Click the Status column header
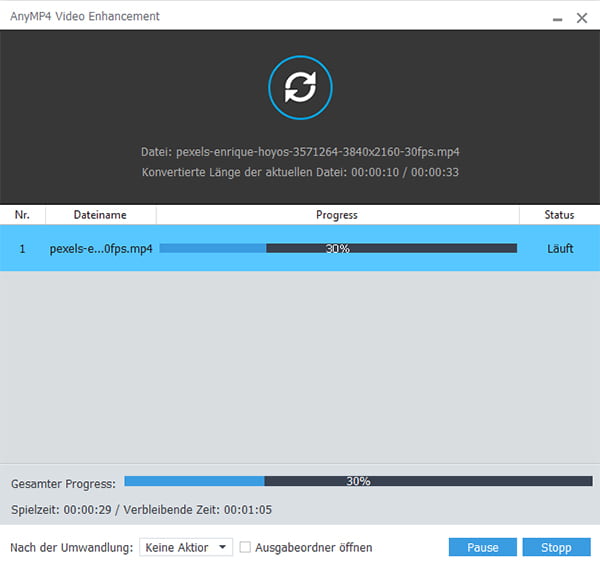The image size is (600, 571). coord(559,215)
